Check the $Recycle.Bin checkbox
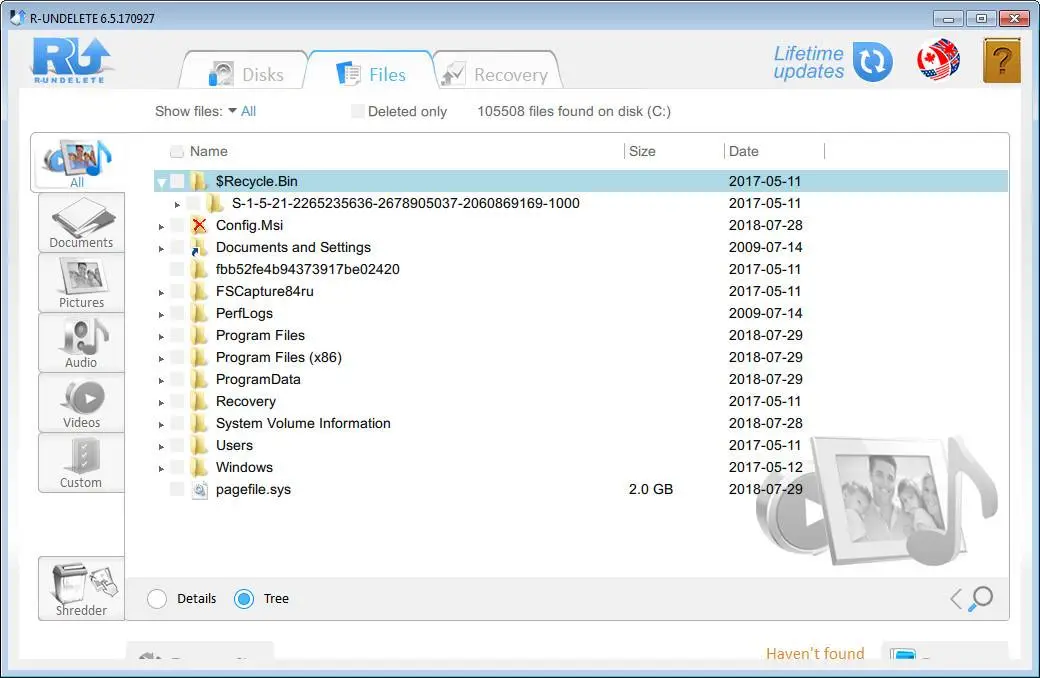The height and width of the screenshot is (678, 1040). pos(176,181)
